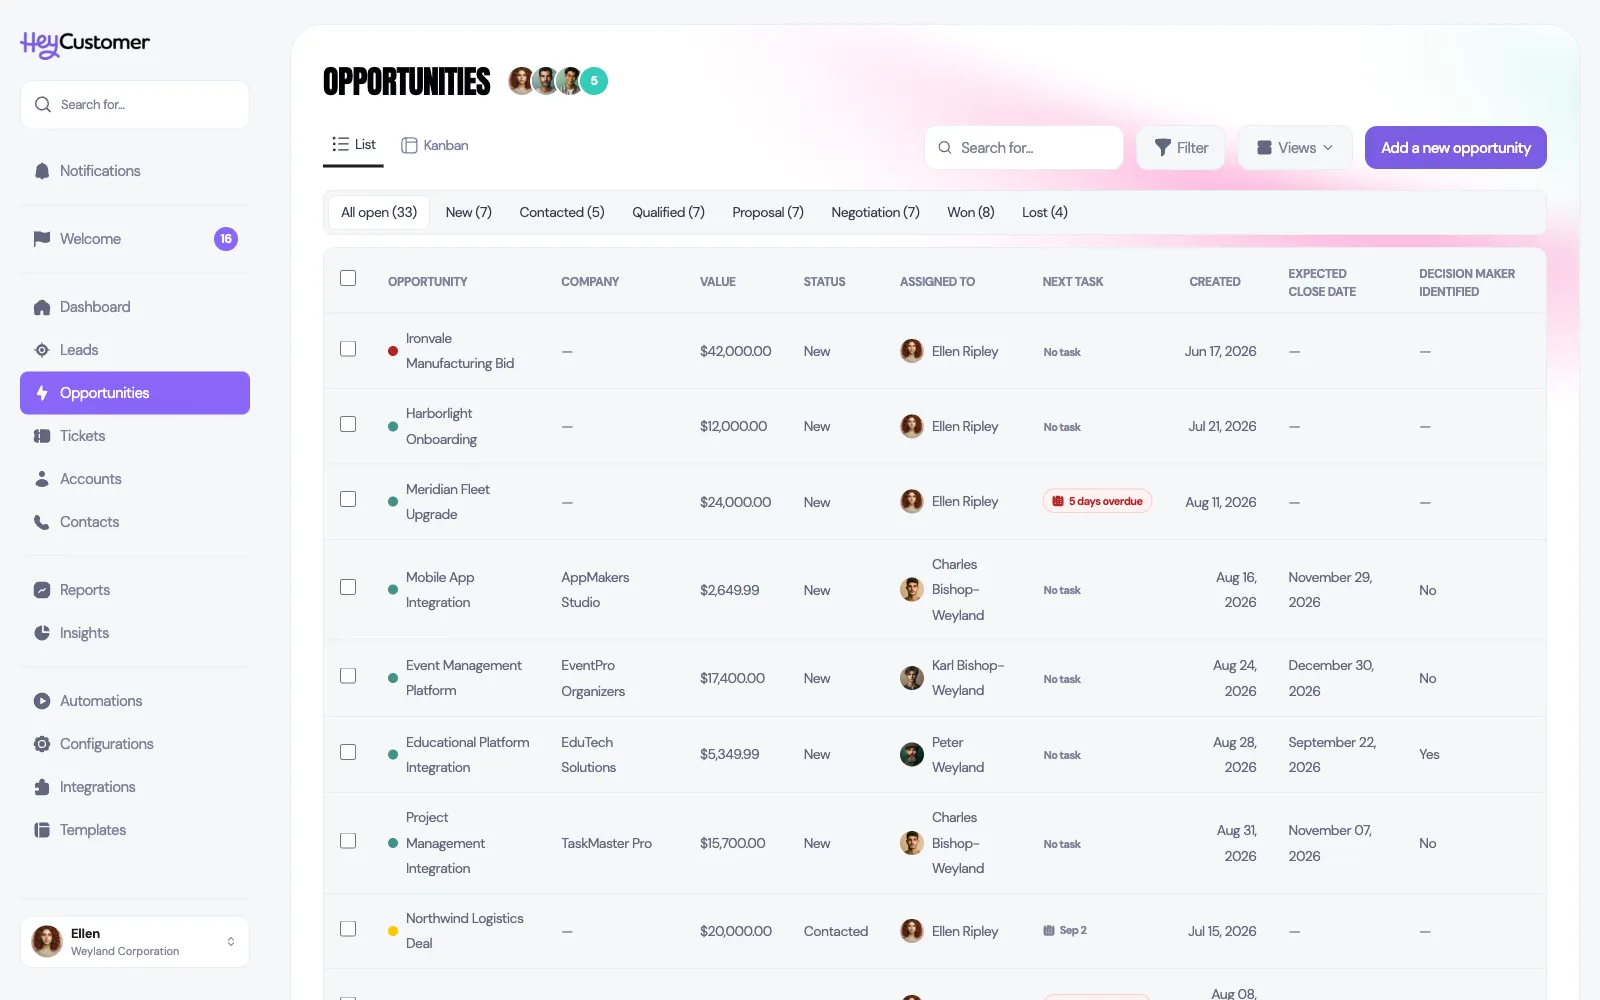
Task: Click the Welcome 16 count badge
Action: (x=226, y=239)
